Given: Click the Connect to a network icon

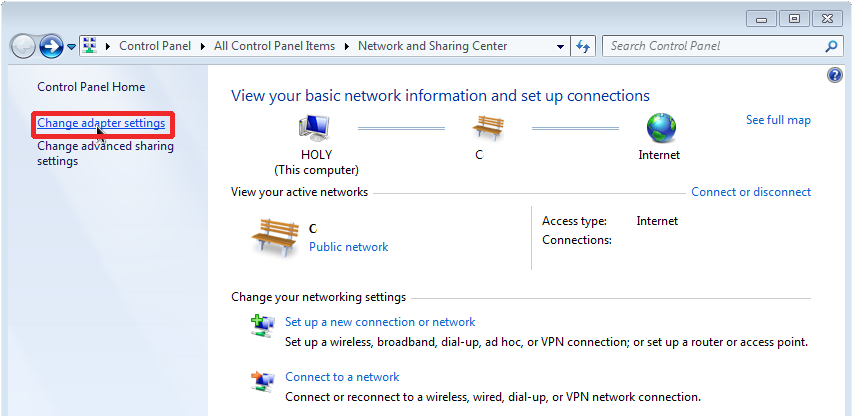Looking at the screenshot, I should 263,382.
